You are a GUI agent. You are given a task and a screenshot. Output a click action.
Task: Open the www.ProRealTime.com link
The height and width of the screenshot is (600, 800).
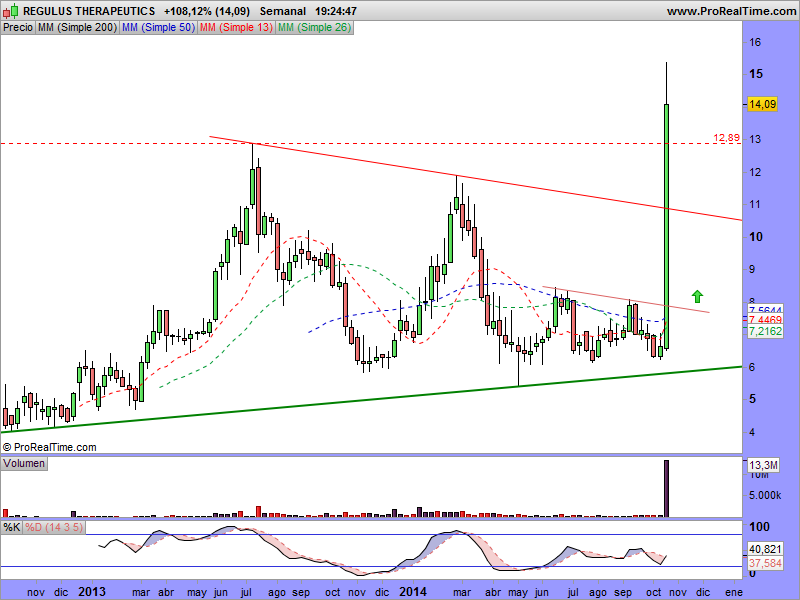tap(731, 11)
